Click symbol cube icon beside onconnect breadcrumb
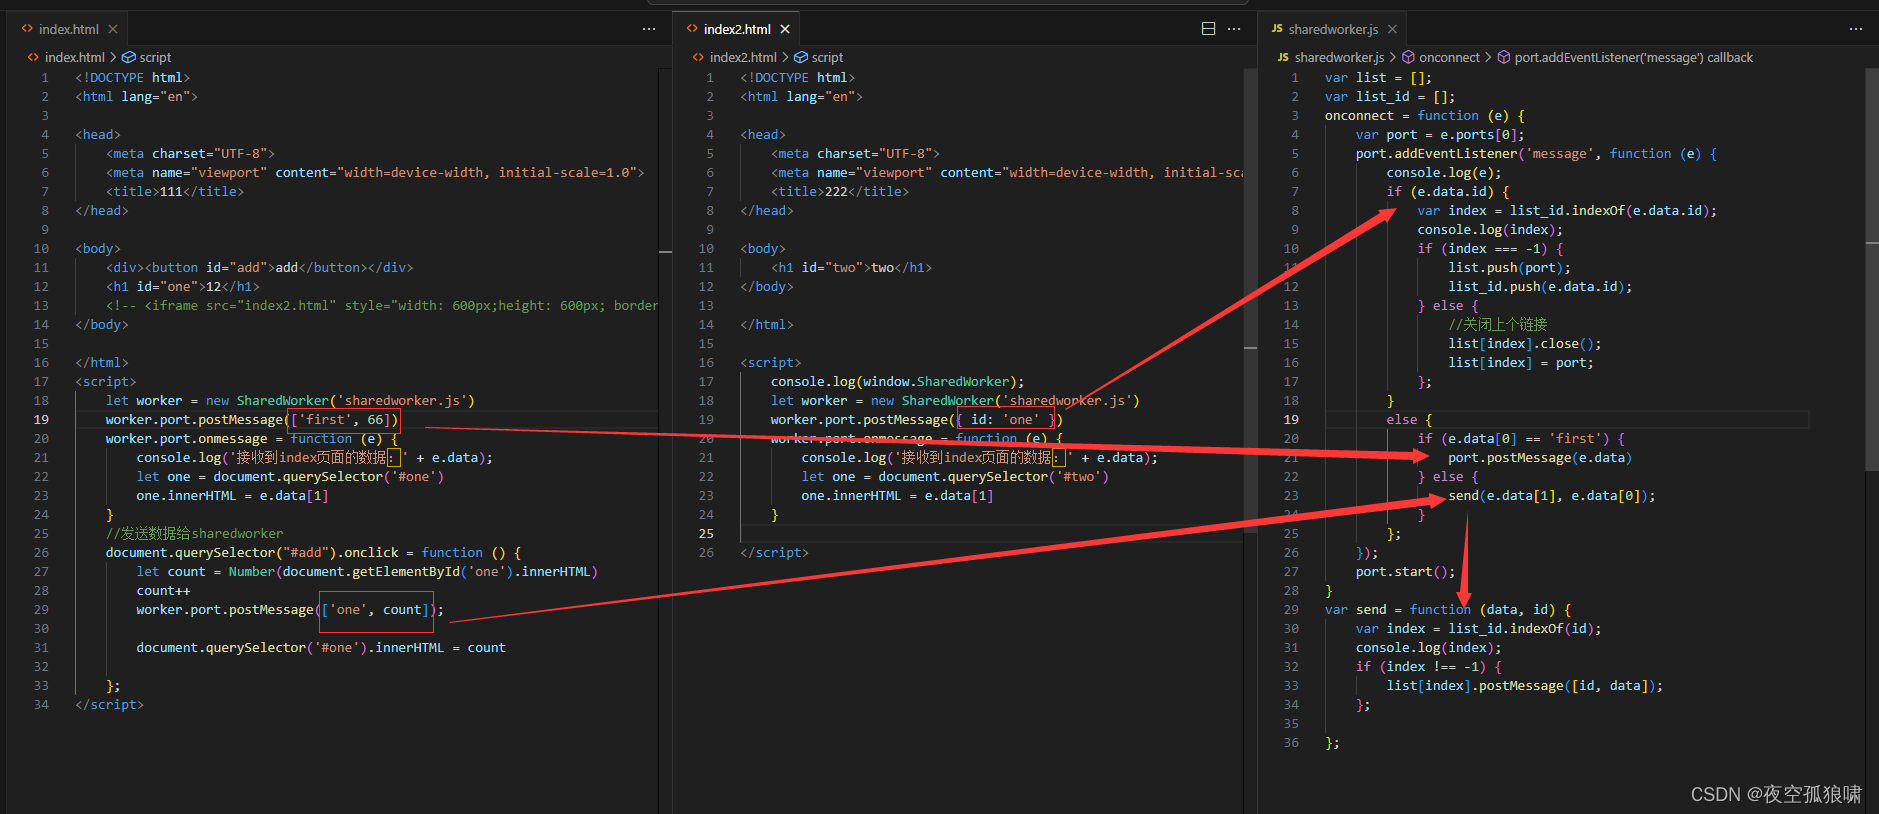1879x814 pixels. pos(1408,57)
